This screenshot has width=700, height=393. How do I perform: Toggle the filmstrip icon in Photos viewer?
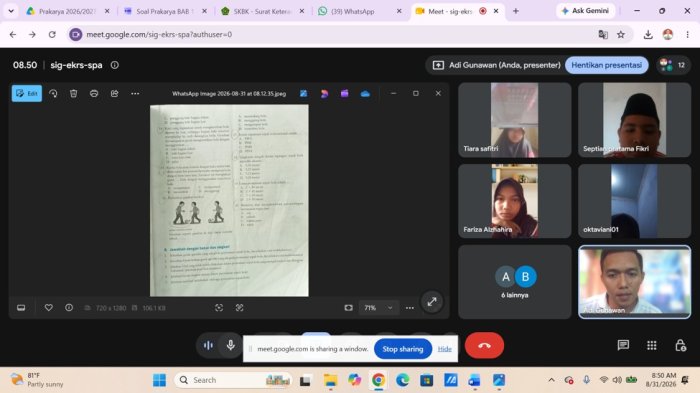(x=21, y=308)
